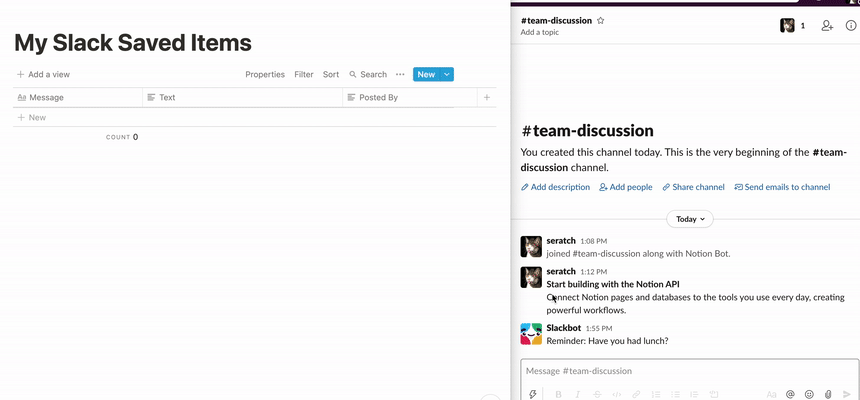
Task: Toggle inline code formatting in composer
Action: tap(616, 394)
